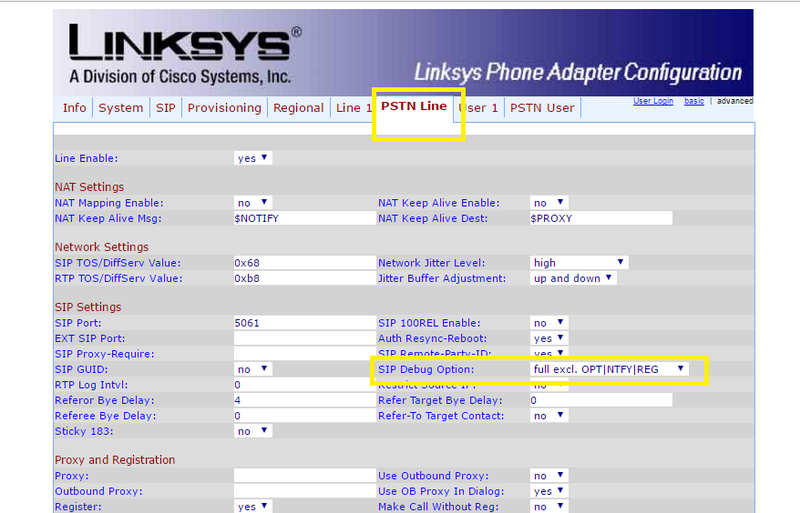This screenshot has width=800, height=513.
Task: Click the SIP TOS/DiffServ Value field
Action: 305,263
